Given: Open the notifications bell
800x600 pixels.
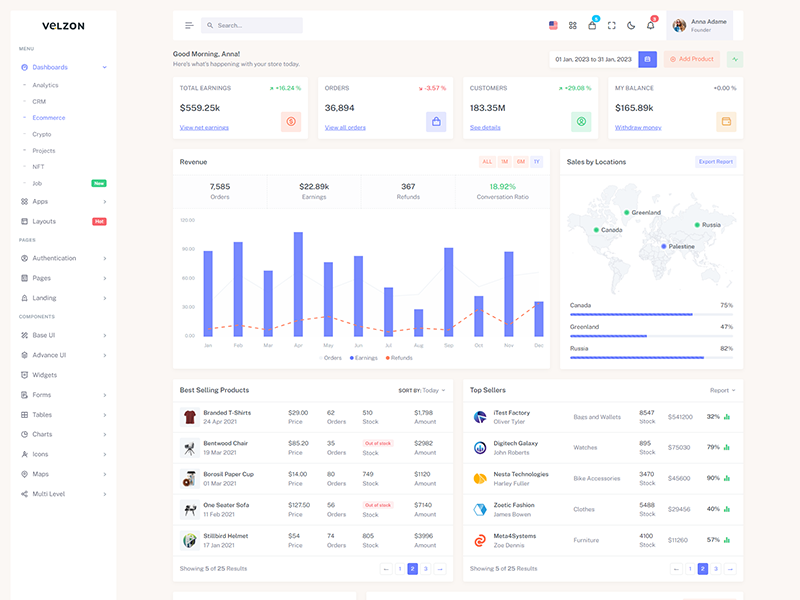Looking at the screenshot, I should tap(650, 25).
